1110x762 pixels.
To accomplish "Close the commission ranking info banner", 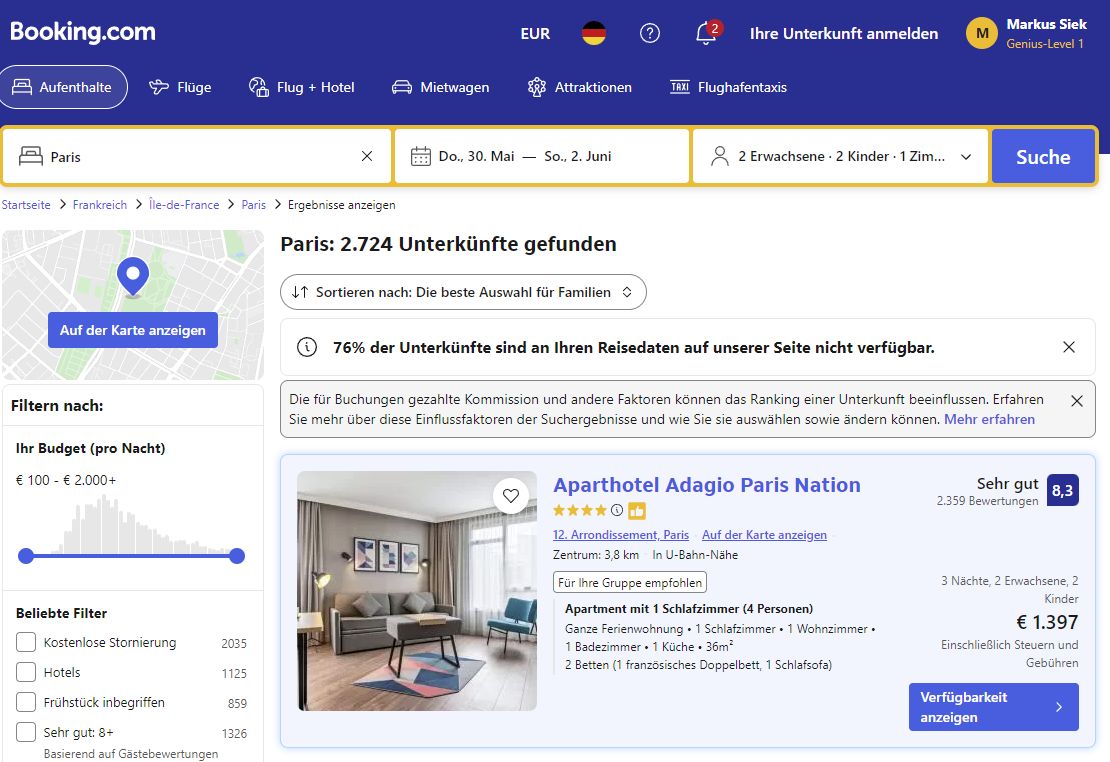I will click(x=1077, y=401).
